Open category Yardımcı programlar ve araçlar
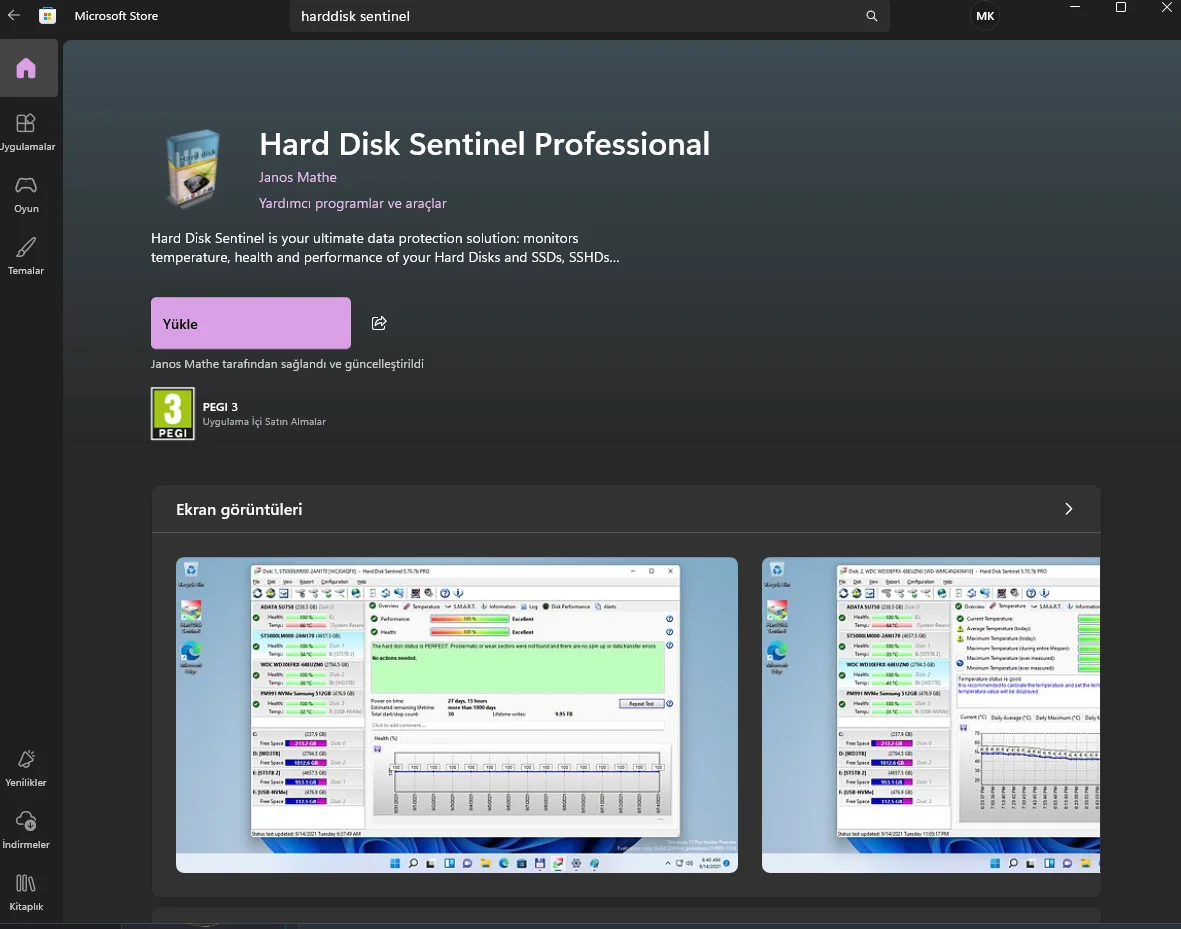The height and width of the screenshot is (929, 1181). (x=352, y=203)
